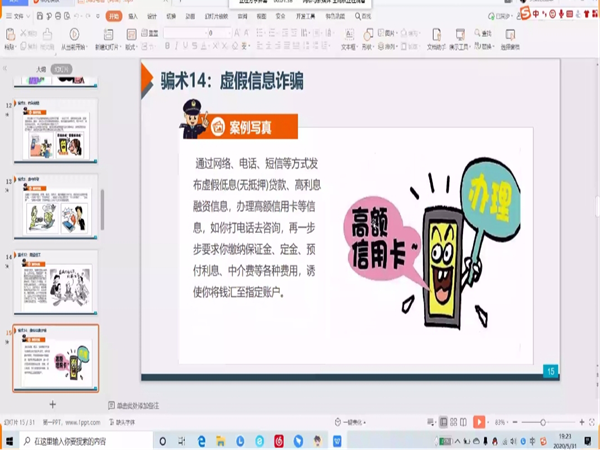Click the add slide plus icon below thumbnails
600x450 pixels.
tap(52, 405)
